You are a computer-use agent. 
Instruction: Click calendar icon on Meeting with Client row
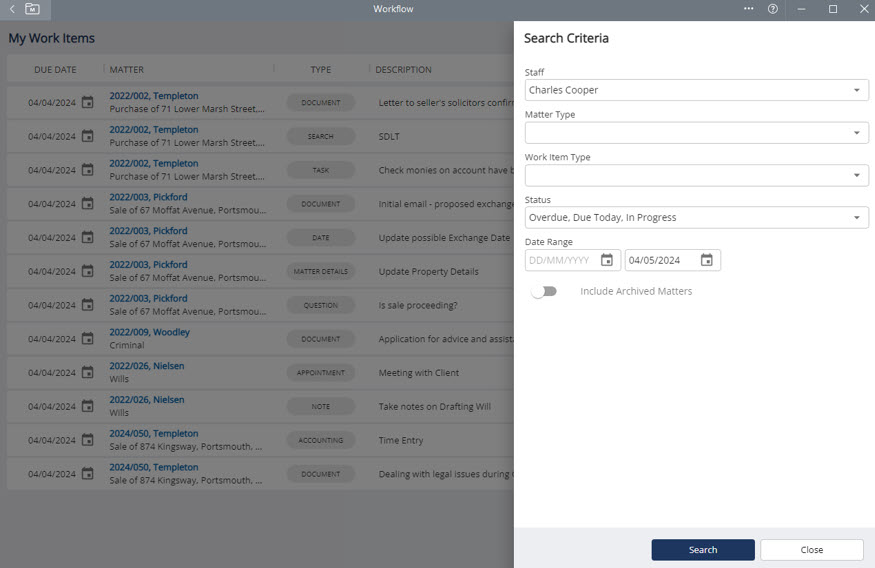(87, 373)
